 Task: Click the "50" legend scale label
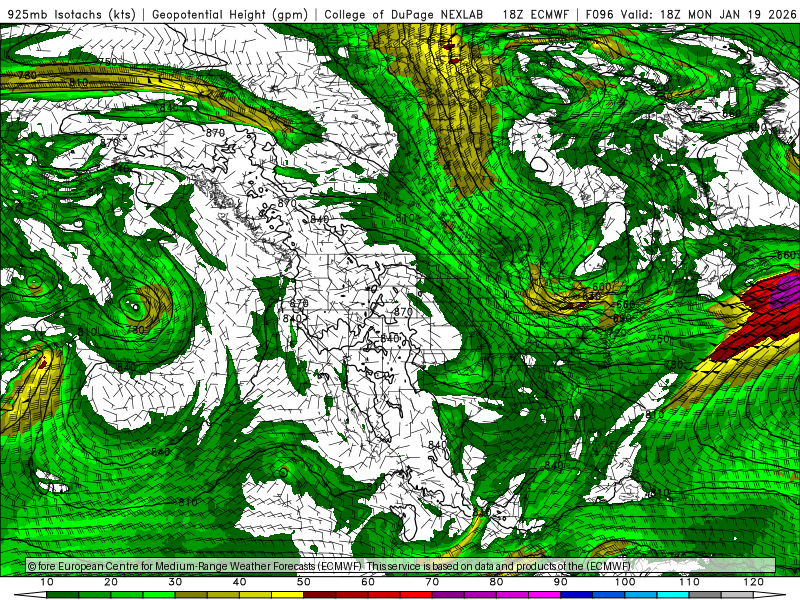(x=304, y=582)
